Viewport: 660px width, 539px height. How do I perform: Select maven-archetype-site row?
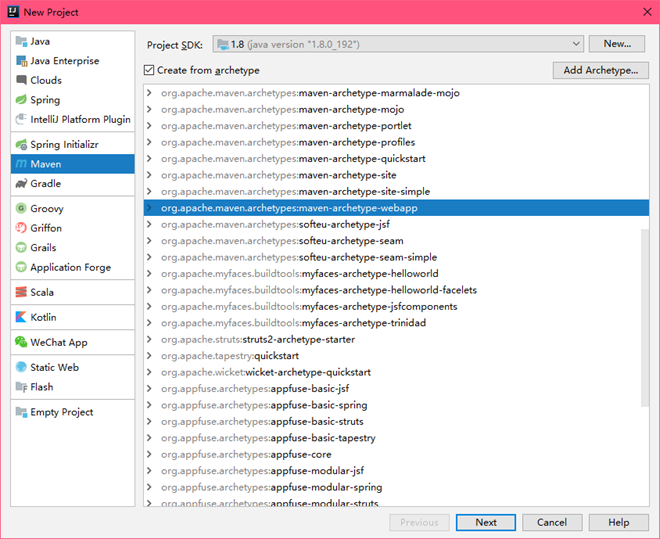pyautogui.click(x=396, y=175)
